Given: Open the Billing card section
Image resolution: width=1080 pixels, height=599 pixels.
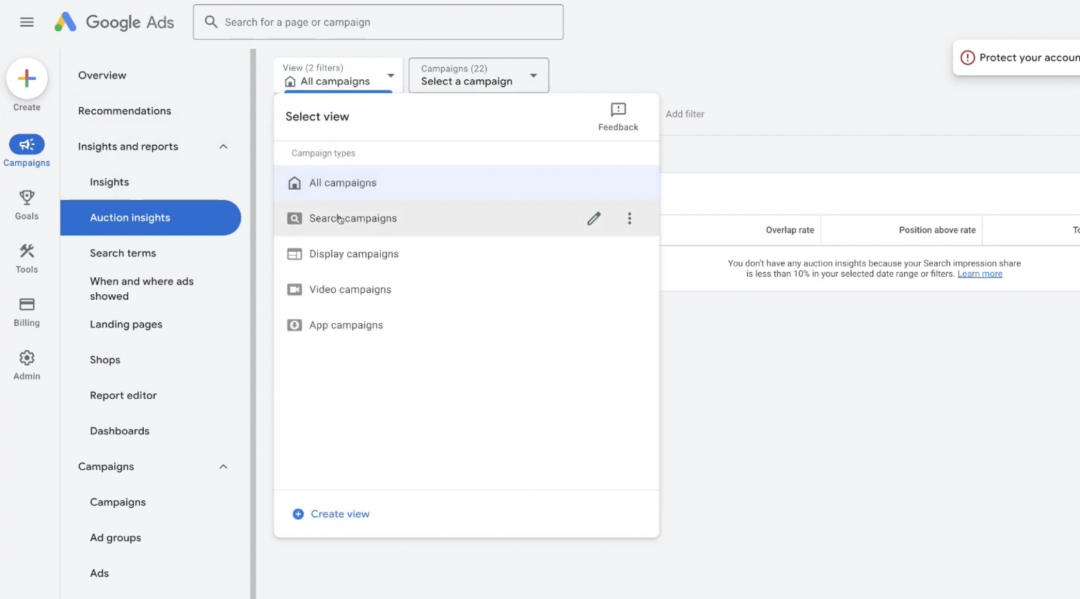Looking at the screenshot, I should point(27,312).
